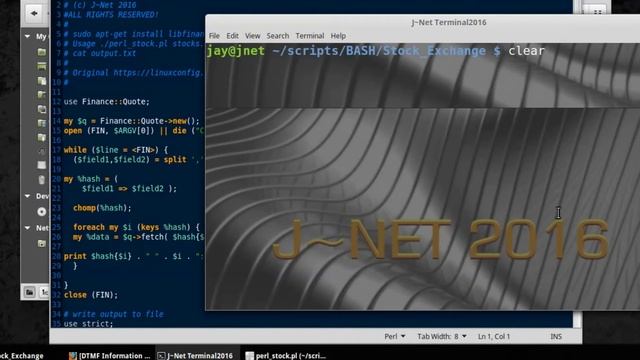Click comment '# write output to file'
Screen dimensions: 640x360
coord(113,314)
